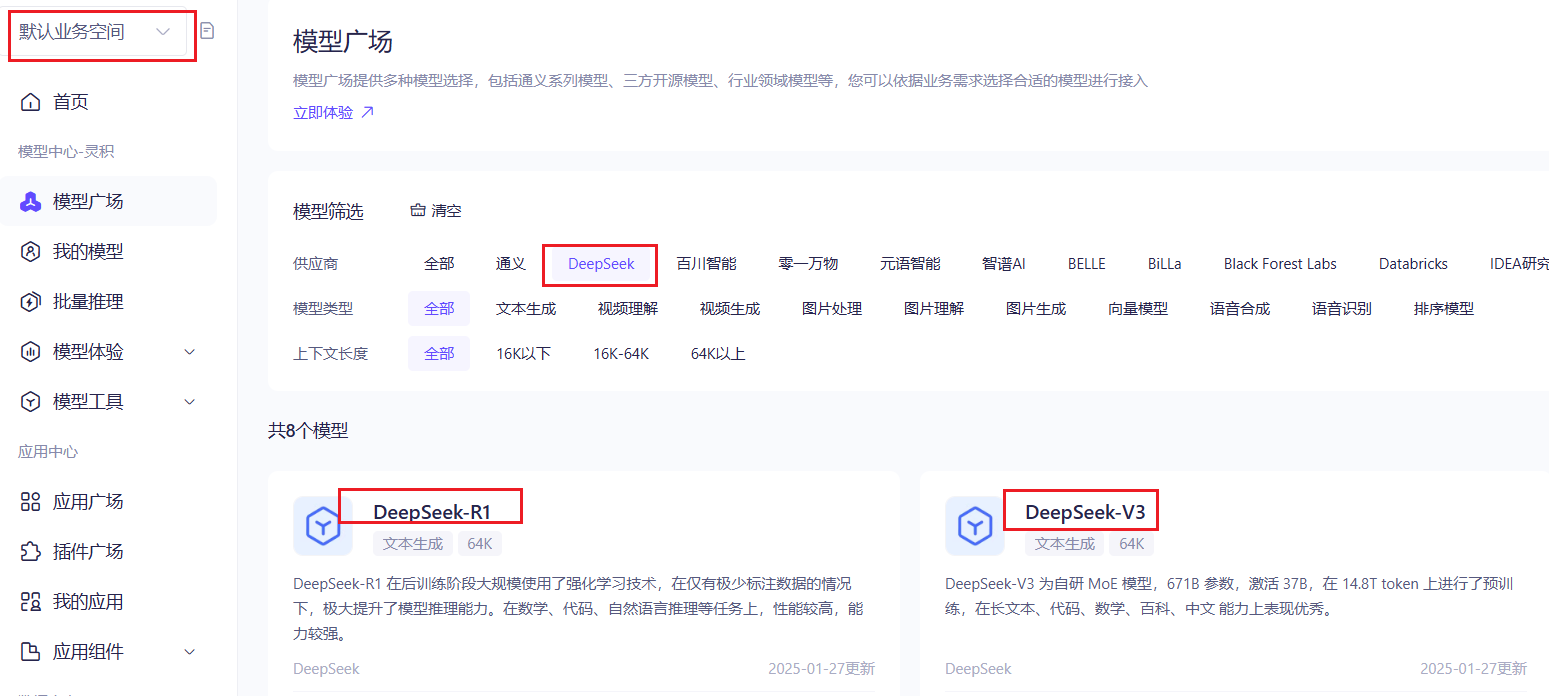Screen dimensions: 1549x696
Task: Expand 应用组件 in the sidebar
Action: (110, 652)
